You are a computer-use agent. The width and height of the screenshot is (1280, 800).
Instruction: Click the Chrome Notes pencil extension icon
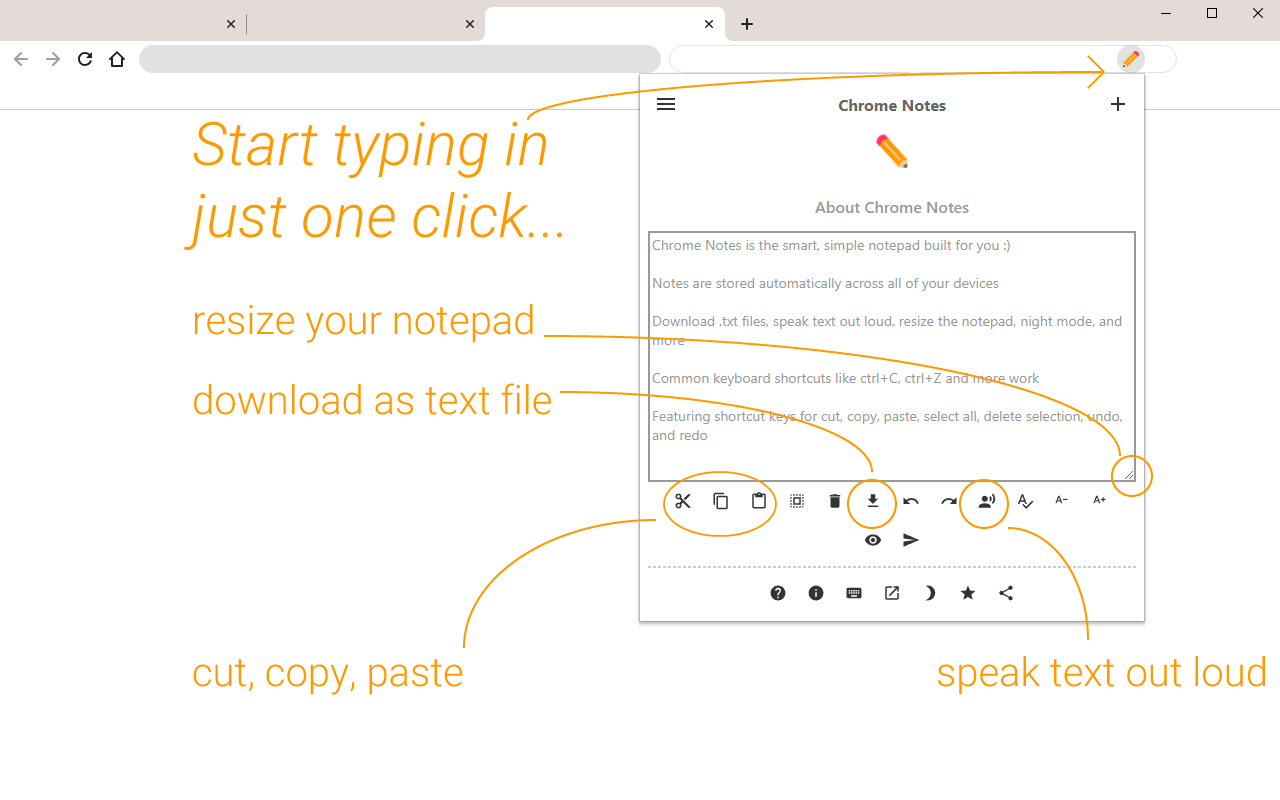pyautogui.click(x=1131, y=59)
